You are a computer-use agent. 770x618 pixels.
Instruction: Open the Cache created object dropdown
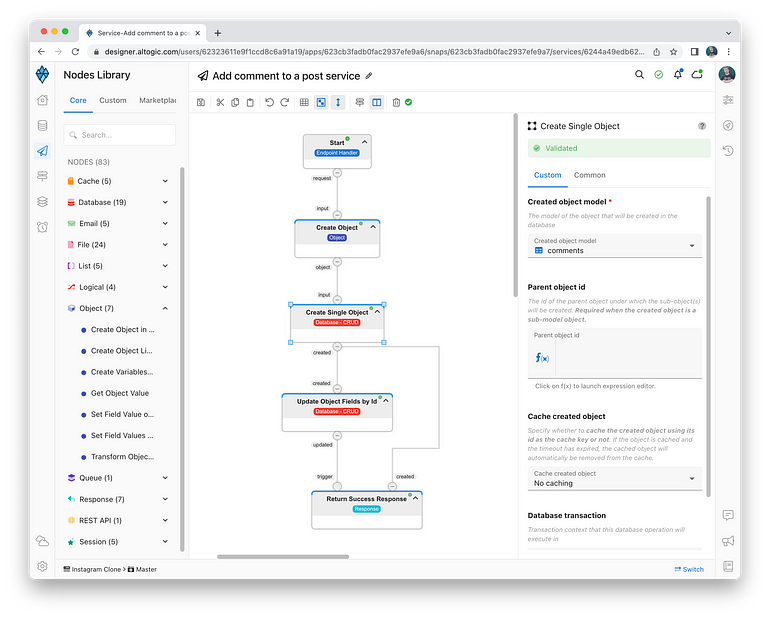pyautogui.click(x=615, y=478)
